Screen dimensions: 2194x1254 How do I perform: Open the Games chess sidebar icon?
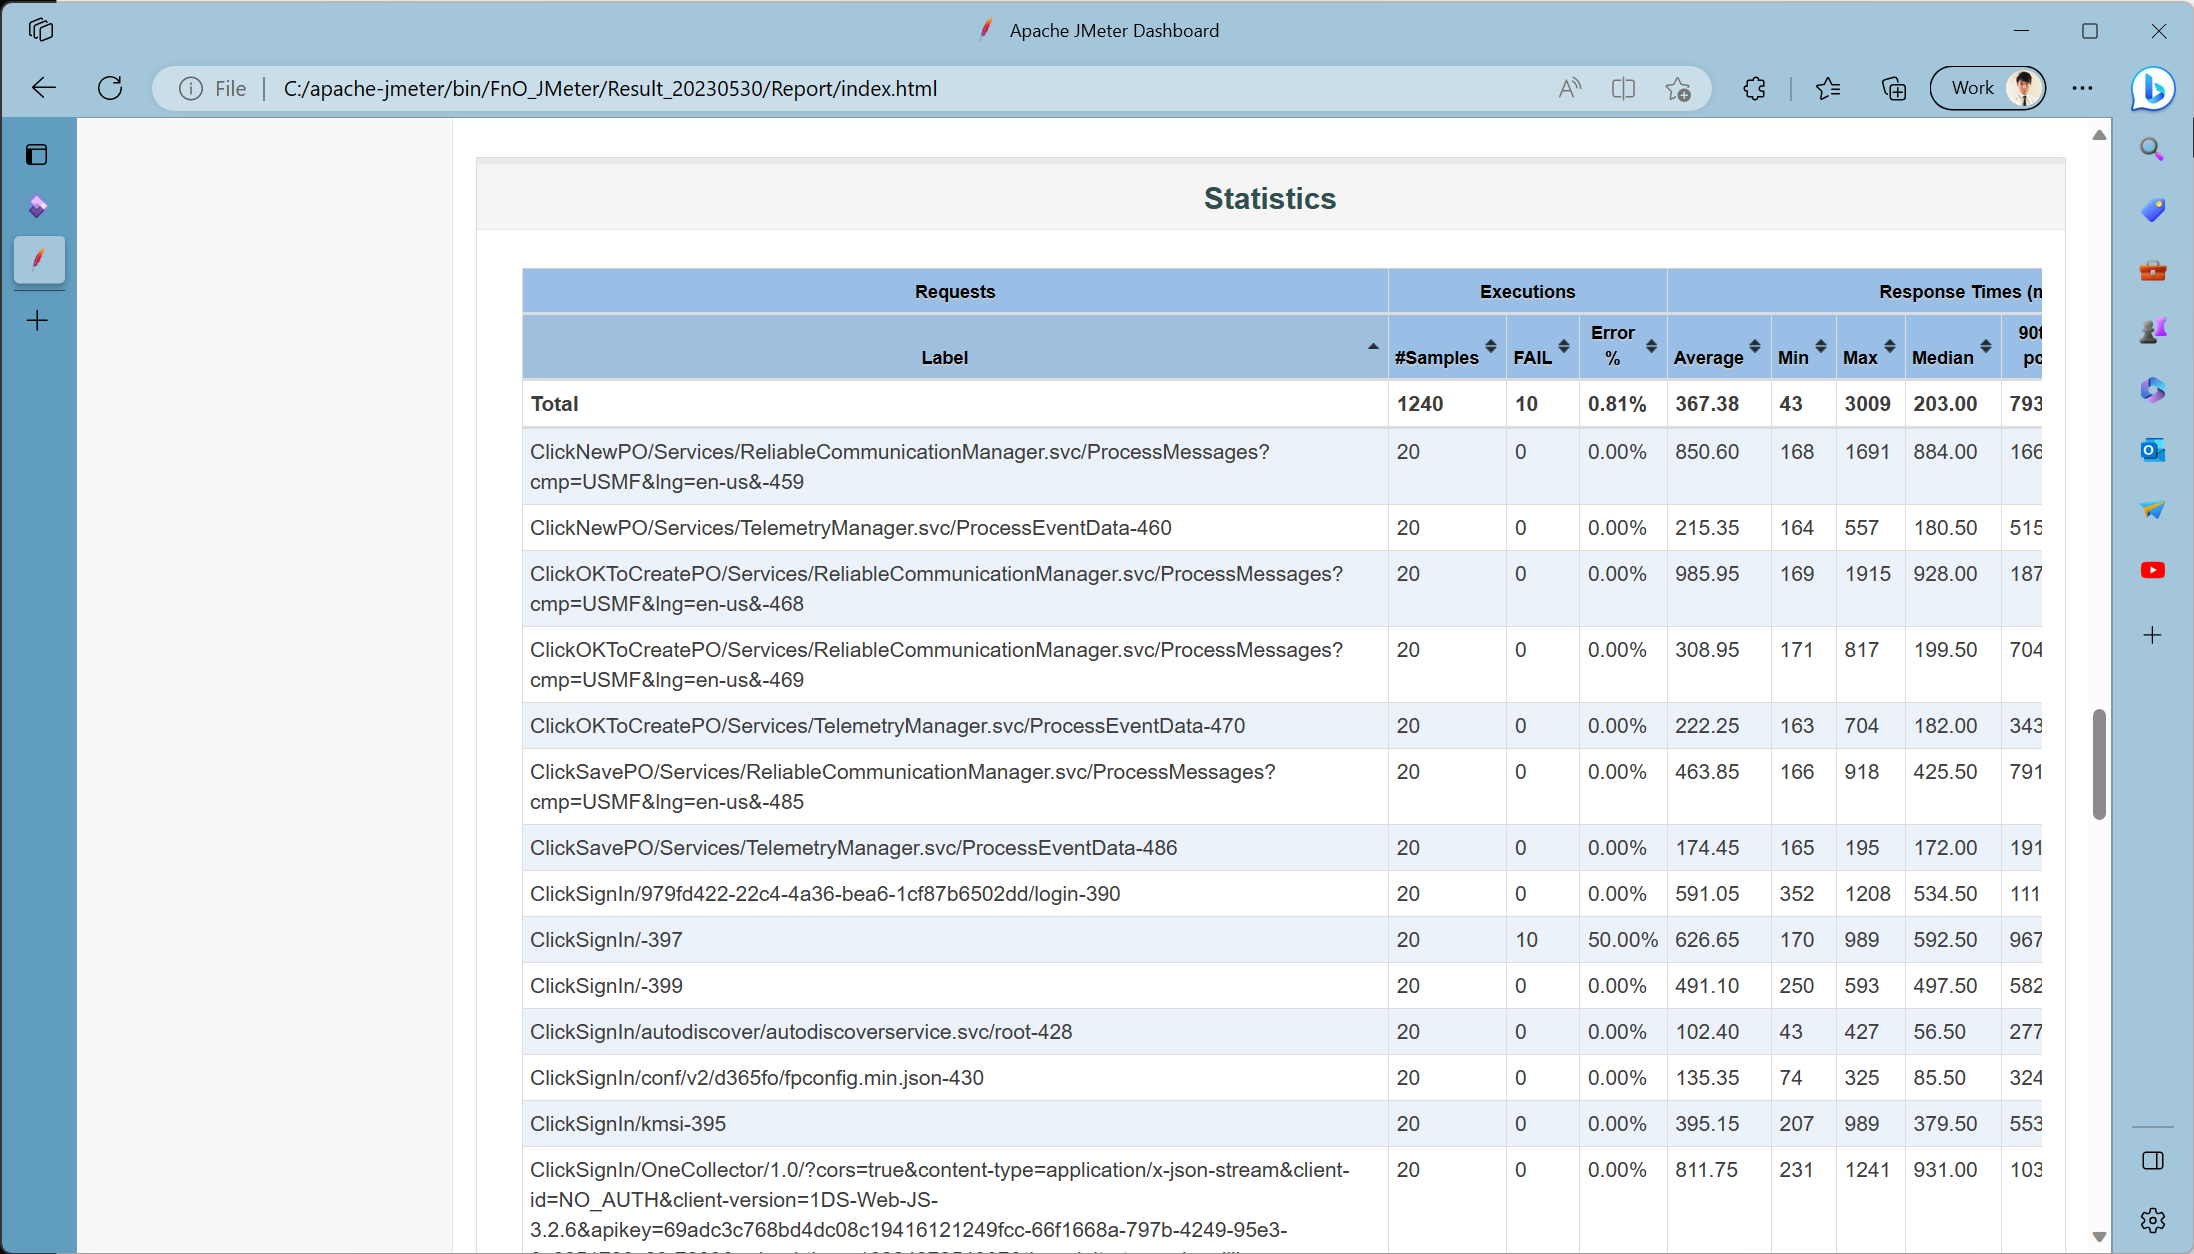[x=2152, y=330]
